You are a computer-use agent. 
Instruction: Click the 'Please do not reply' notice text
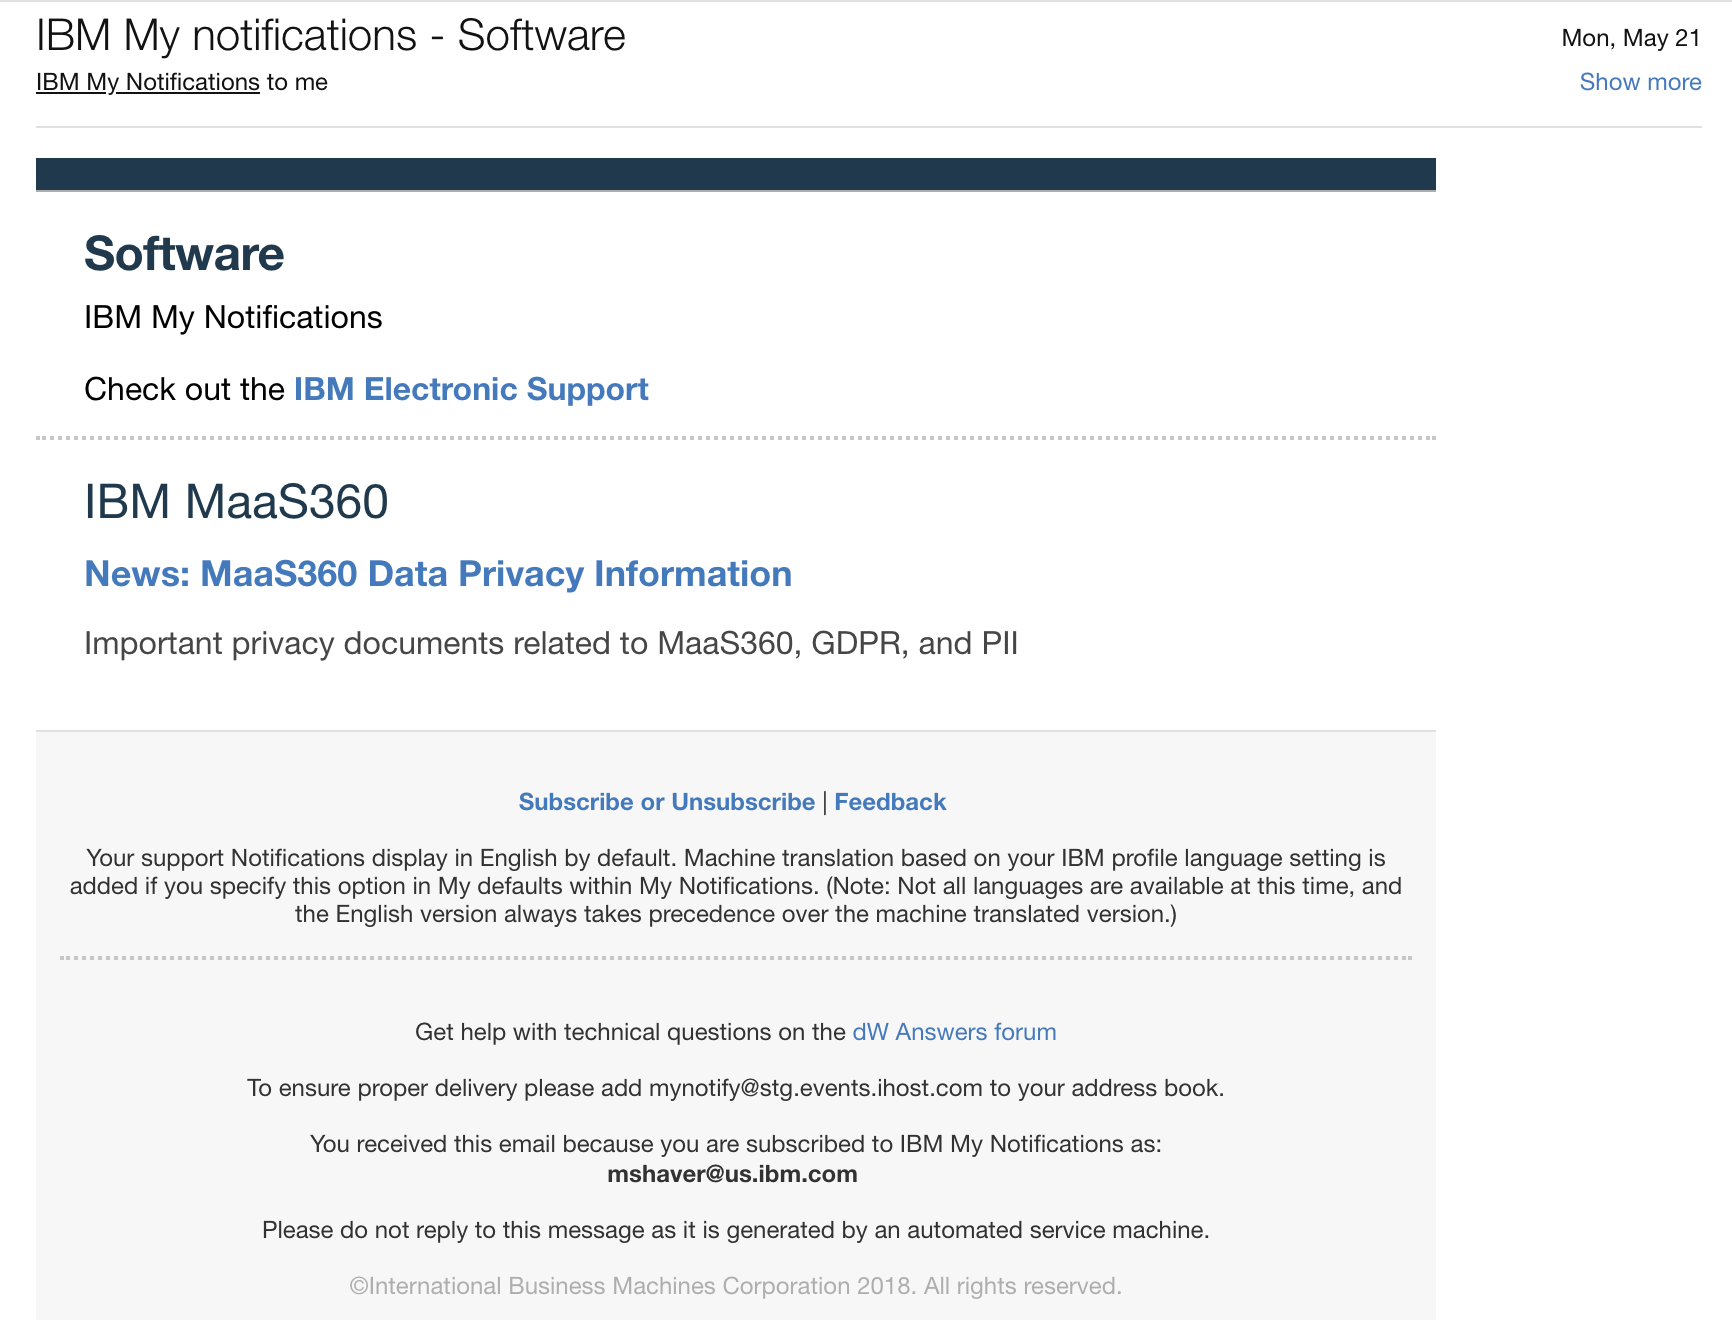735,1230
